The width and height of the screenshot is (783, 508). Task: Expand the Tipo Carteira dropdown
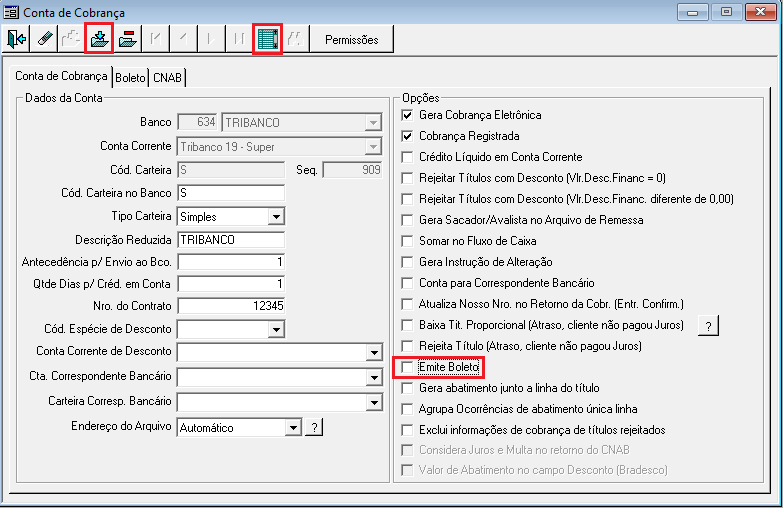coord(276,217)
